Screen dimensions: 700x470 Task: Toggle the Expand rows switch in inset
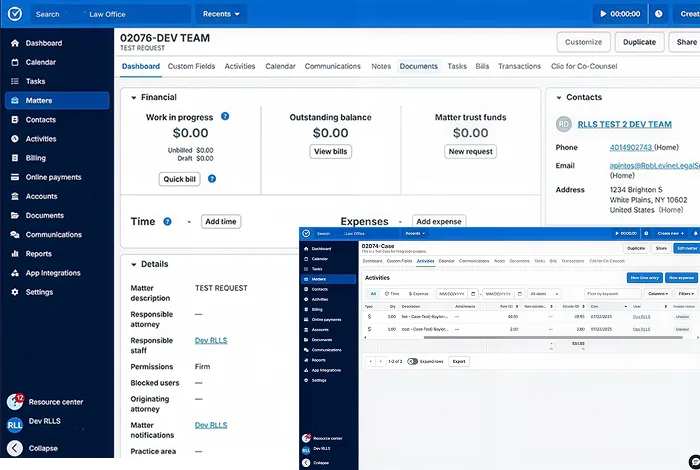pyautogui.click(x=412, y=362)
